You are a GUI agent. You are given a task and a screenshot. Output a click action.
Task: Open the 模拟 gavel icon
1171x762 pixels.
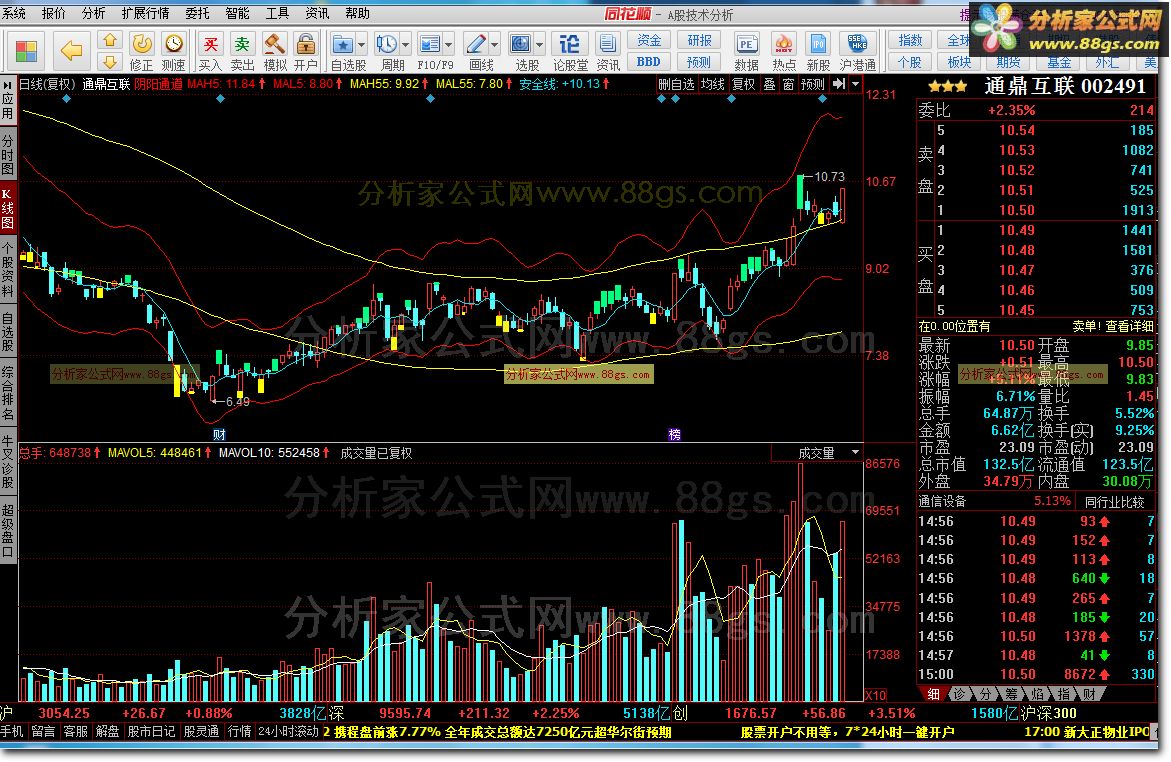coord(274,43)
